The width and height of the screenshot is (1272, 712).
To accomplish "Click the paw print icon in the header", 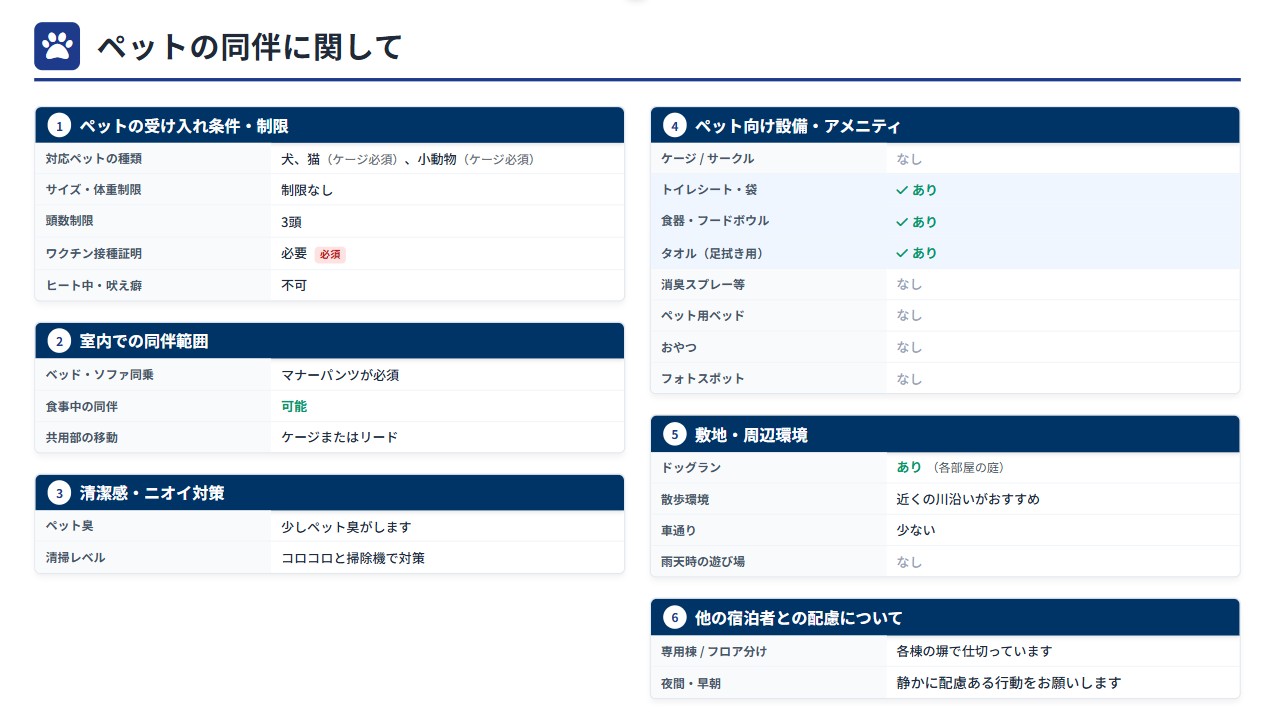I will (x=56, y=45).
